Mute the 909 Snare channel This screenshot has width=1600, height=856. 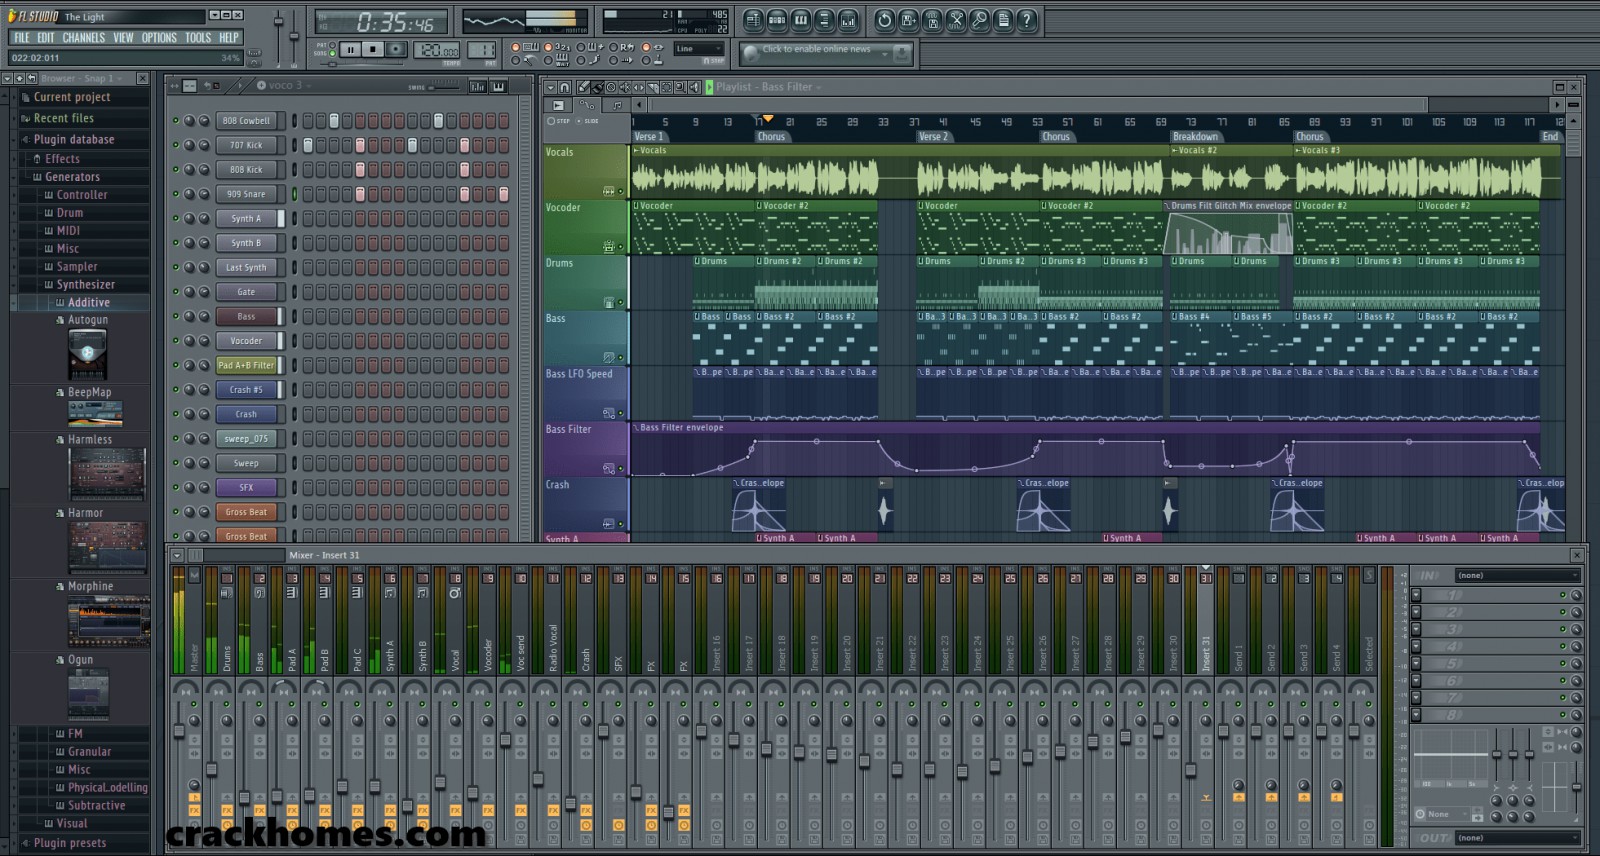(176, 194)
